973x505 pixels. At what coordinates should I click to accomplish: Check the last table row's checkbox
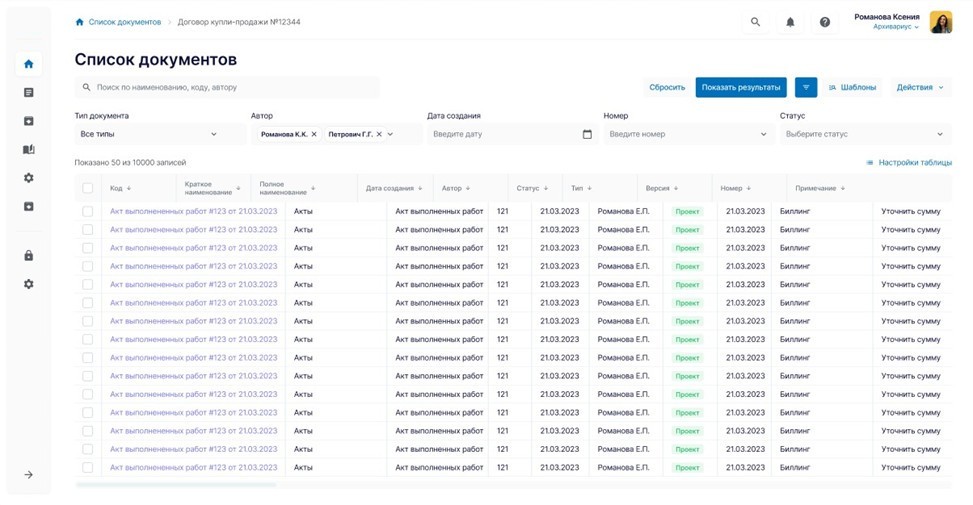88,467
